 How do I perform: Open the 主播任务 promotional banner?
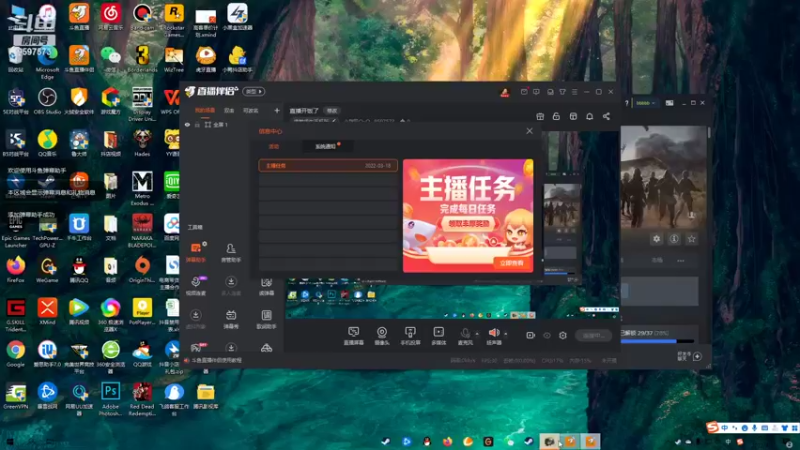click(x=468, y=215)
